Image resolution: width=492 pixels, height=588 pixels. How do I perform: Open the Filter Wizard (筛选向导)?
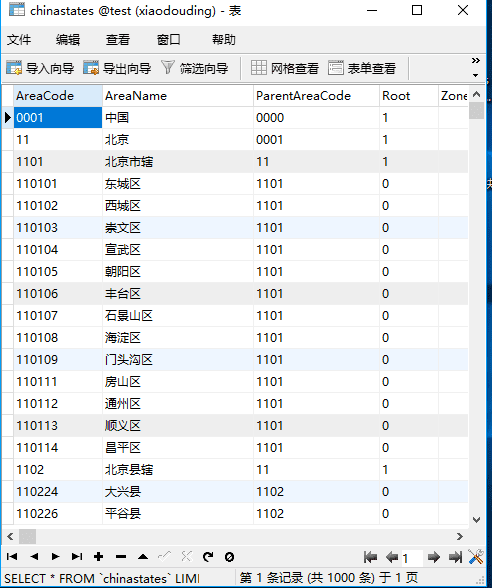click(x=195, y=68)
